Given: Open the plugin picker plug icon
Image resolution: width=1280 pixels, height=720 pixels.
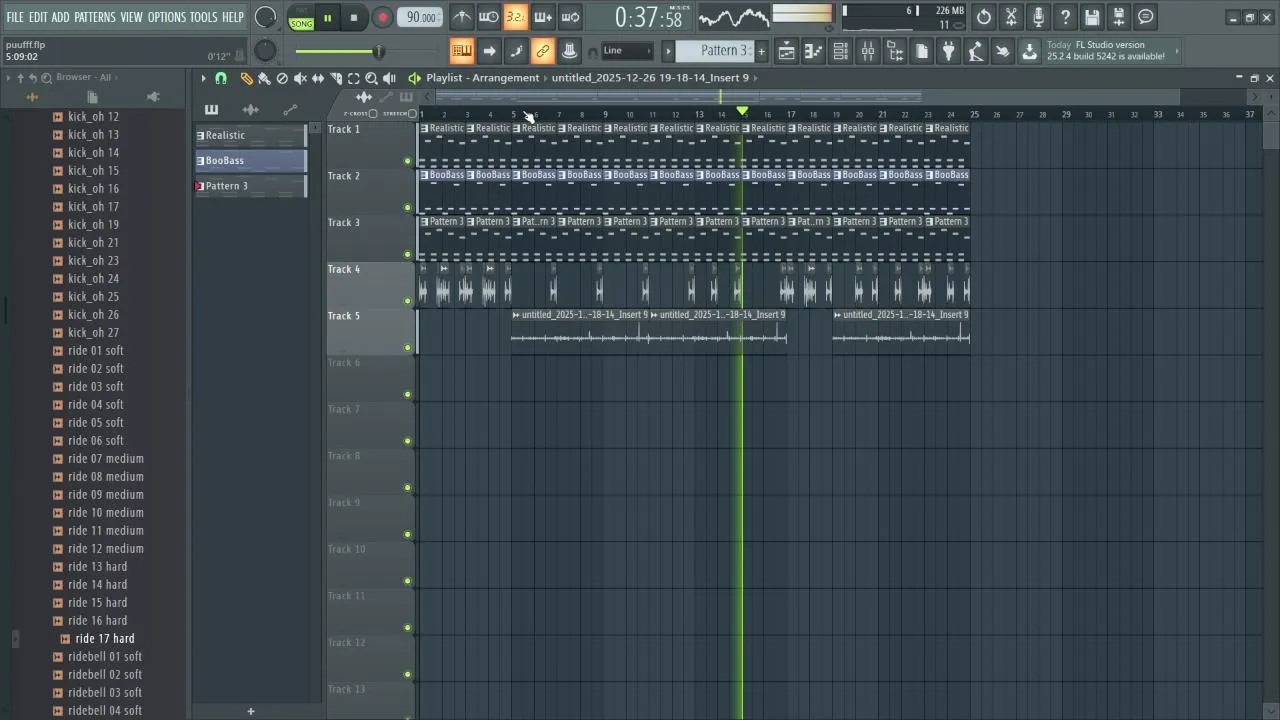Looking at the screenshot, I should pos(949,51).
